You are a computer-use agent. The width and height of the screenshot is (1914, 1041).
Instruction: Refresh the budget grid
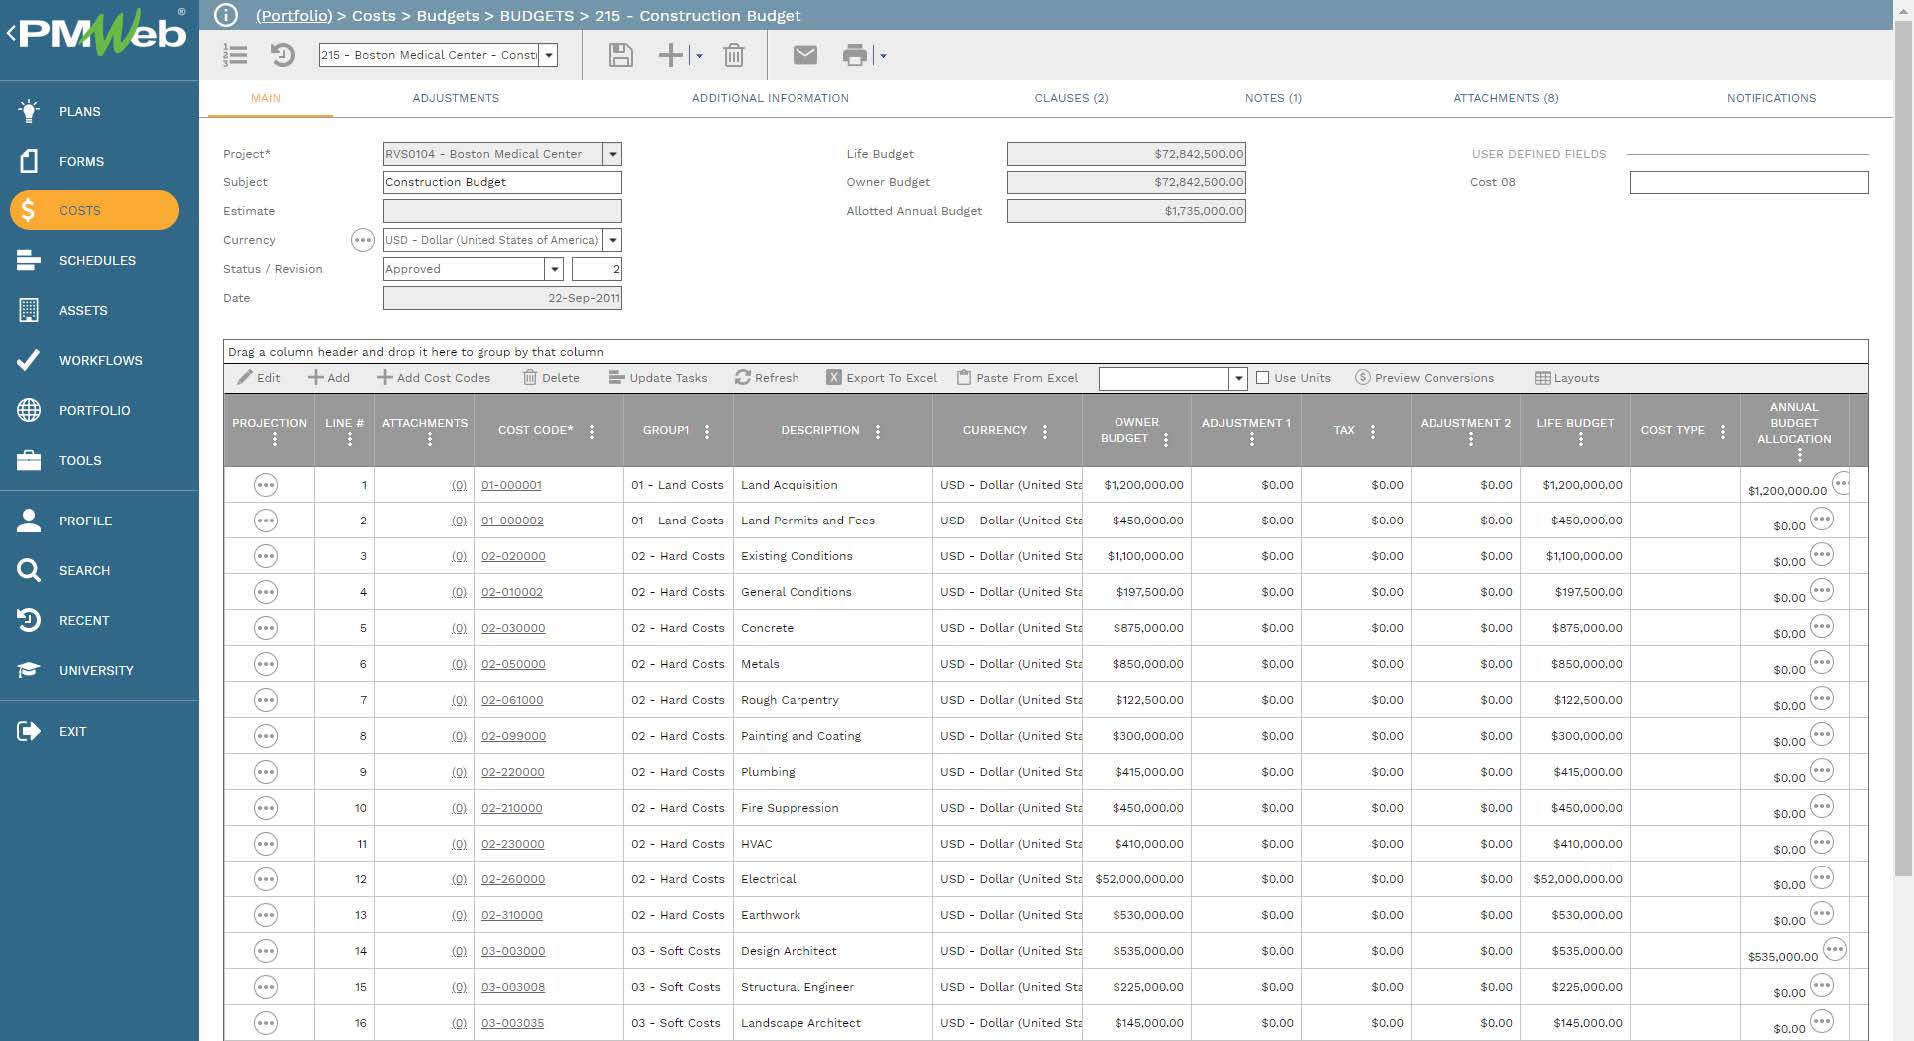(766, 378)
